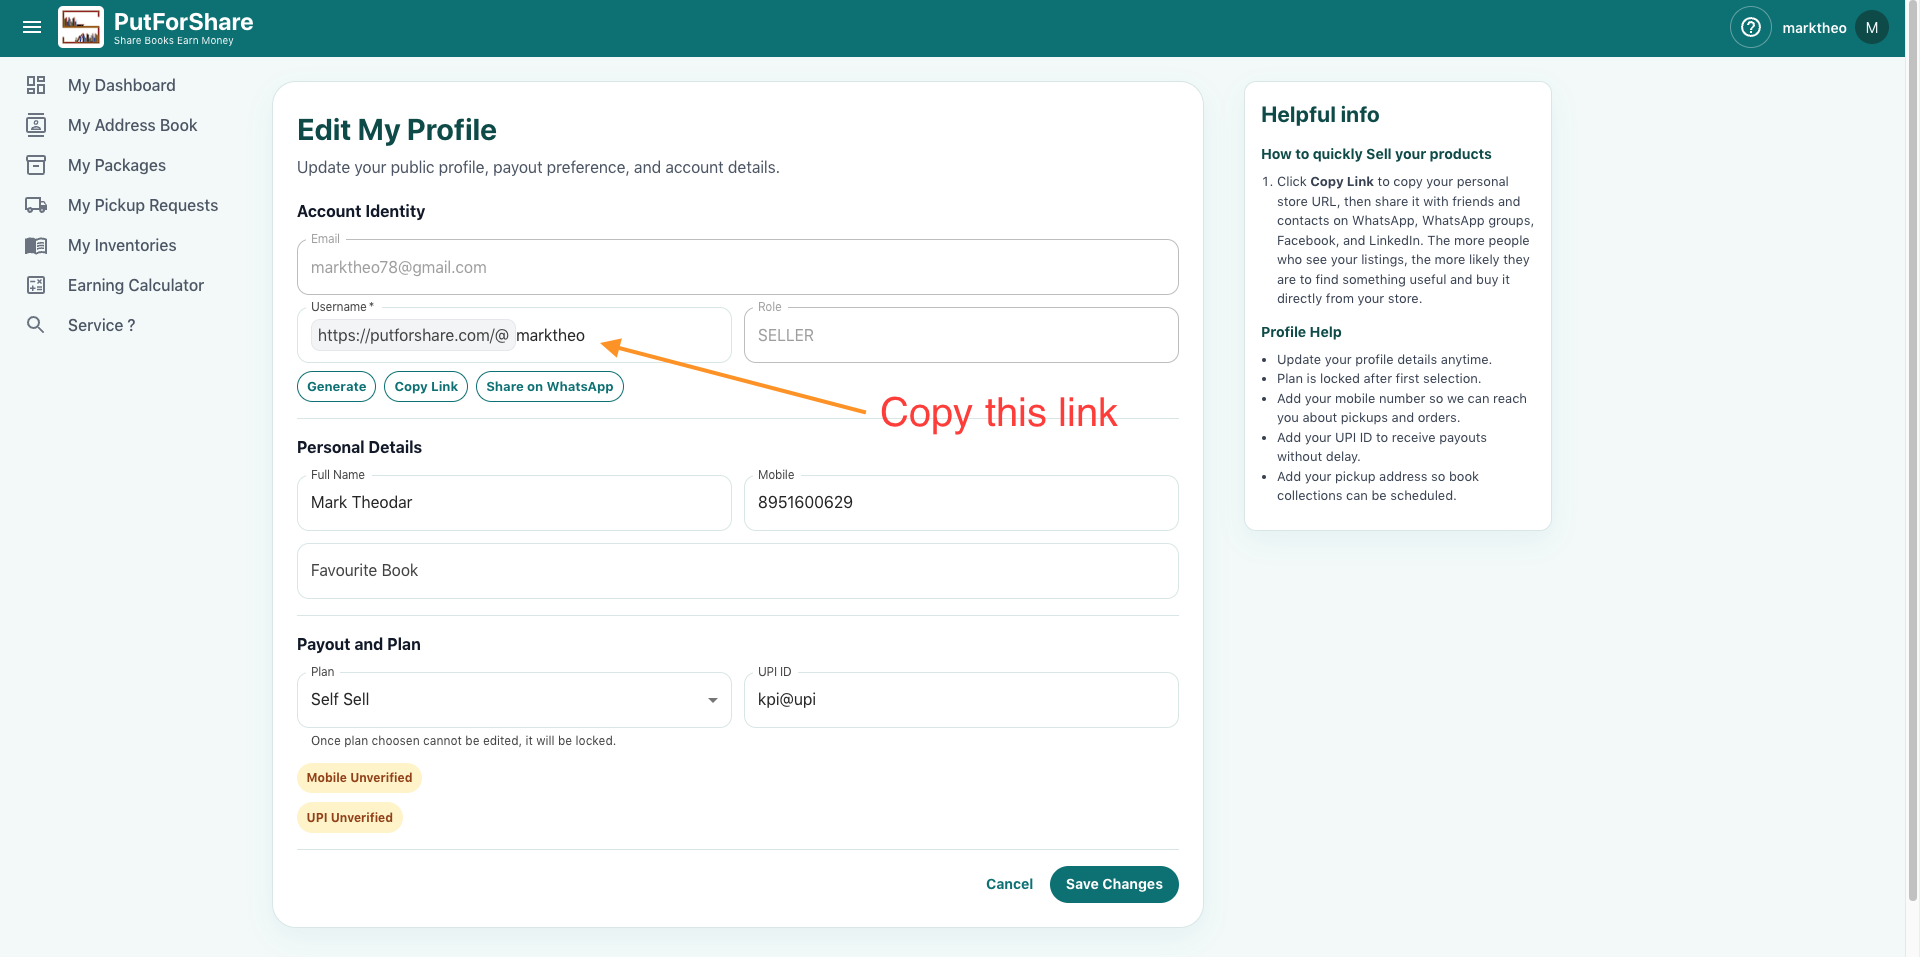Click the Account Identity section heading
This screenshot has height=957, width=1920.
[x=361, y=211]
